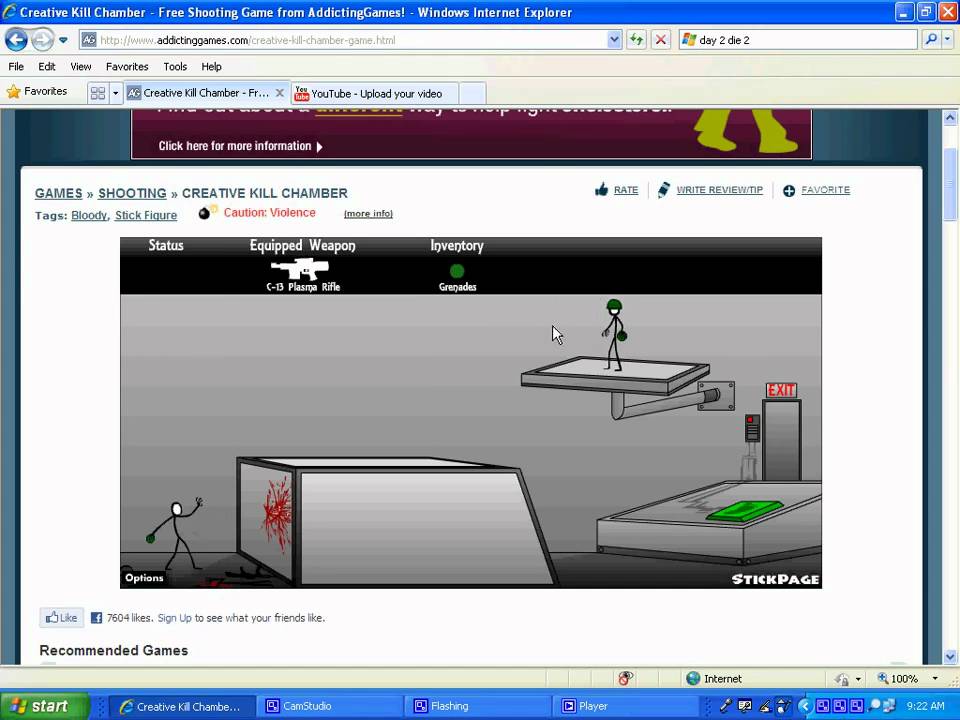Open the Stick Figure tag link
The height and width of the screenshot is (720, 960).
pos(146,216)
